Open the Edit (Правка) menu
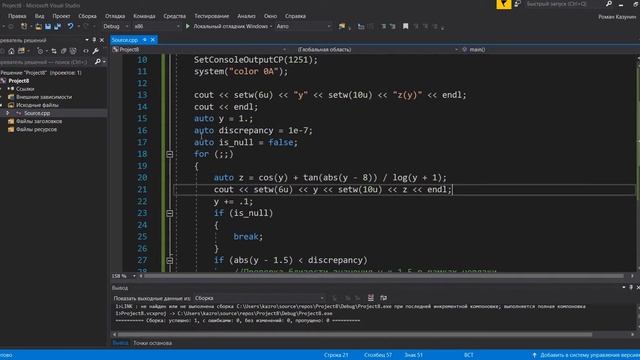The width and height of the screenshot is (640, 360). coord(17,16)
